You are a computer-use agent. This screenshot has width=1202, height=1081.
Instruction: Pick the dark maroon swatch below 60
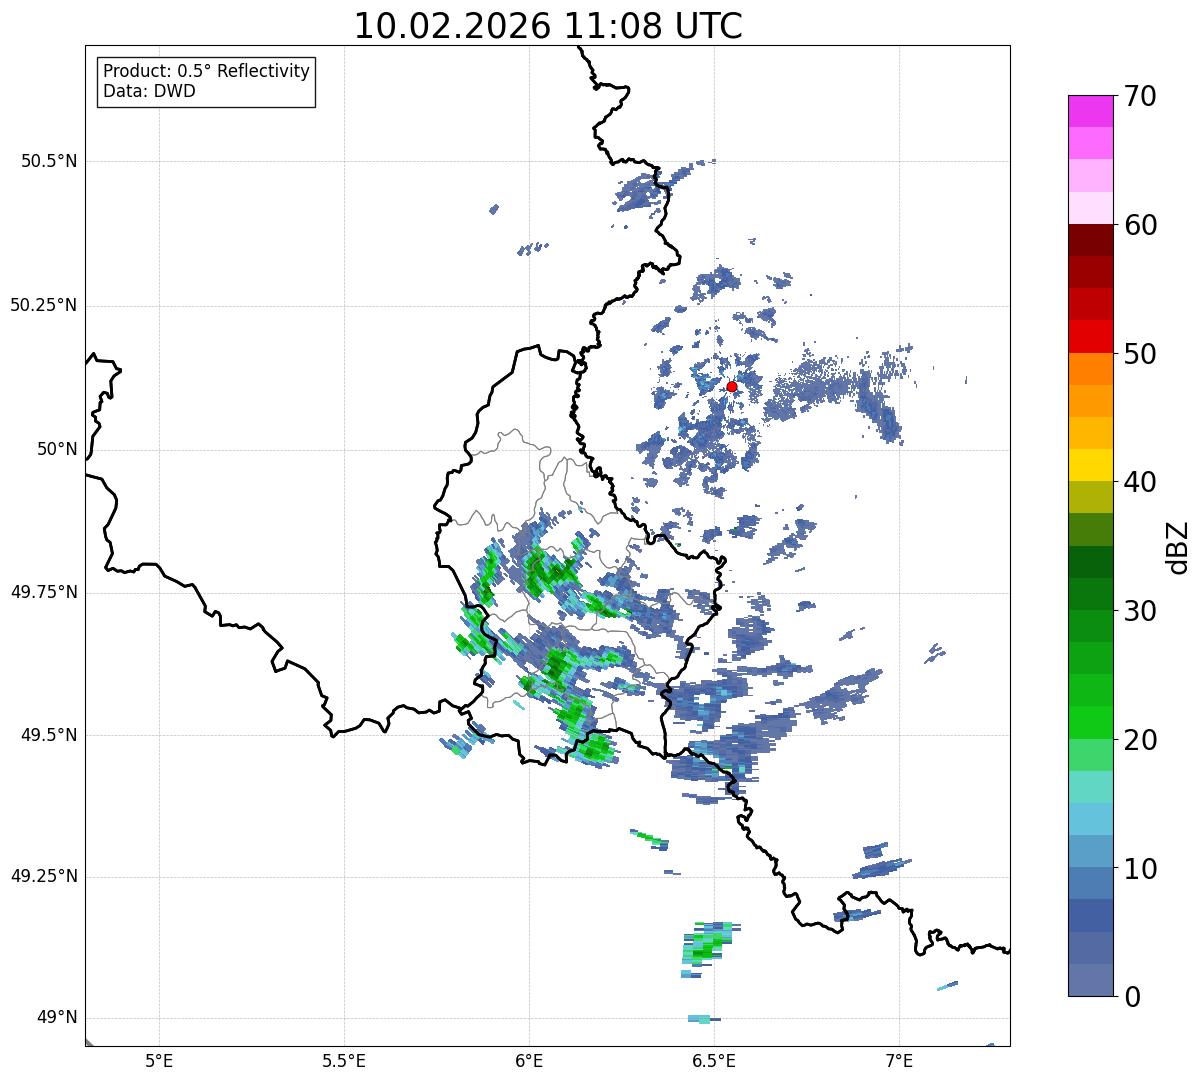coord(1091,240)
